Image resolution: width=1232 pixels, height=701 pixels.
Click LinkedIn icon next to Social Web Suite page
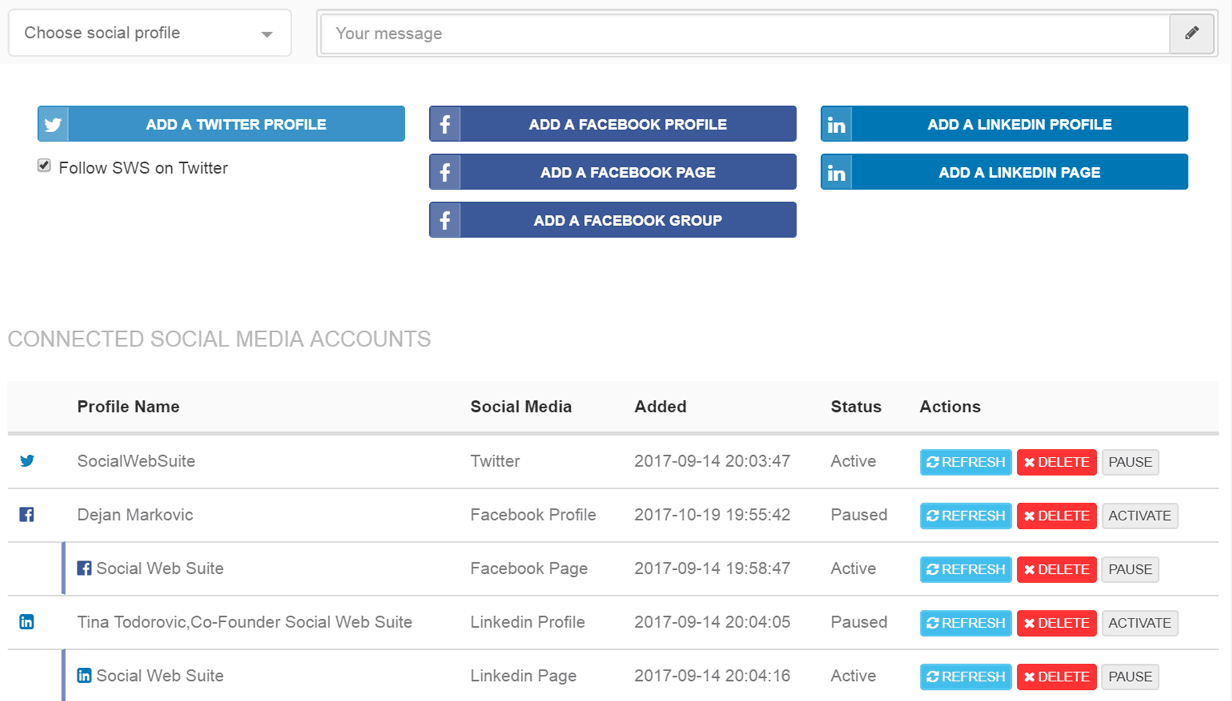click(x=84, y=675)
